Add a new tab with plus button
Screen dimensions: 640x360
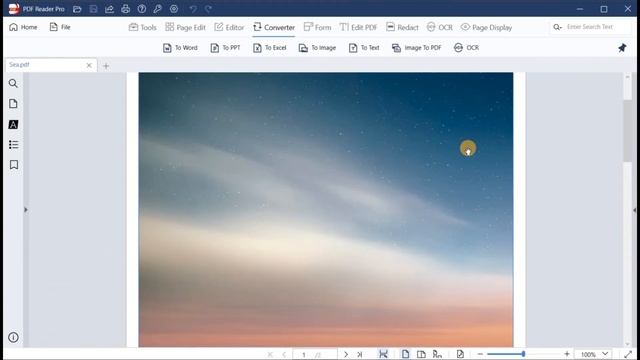[x=106, y=66]
